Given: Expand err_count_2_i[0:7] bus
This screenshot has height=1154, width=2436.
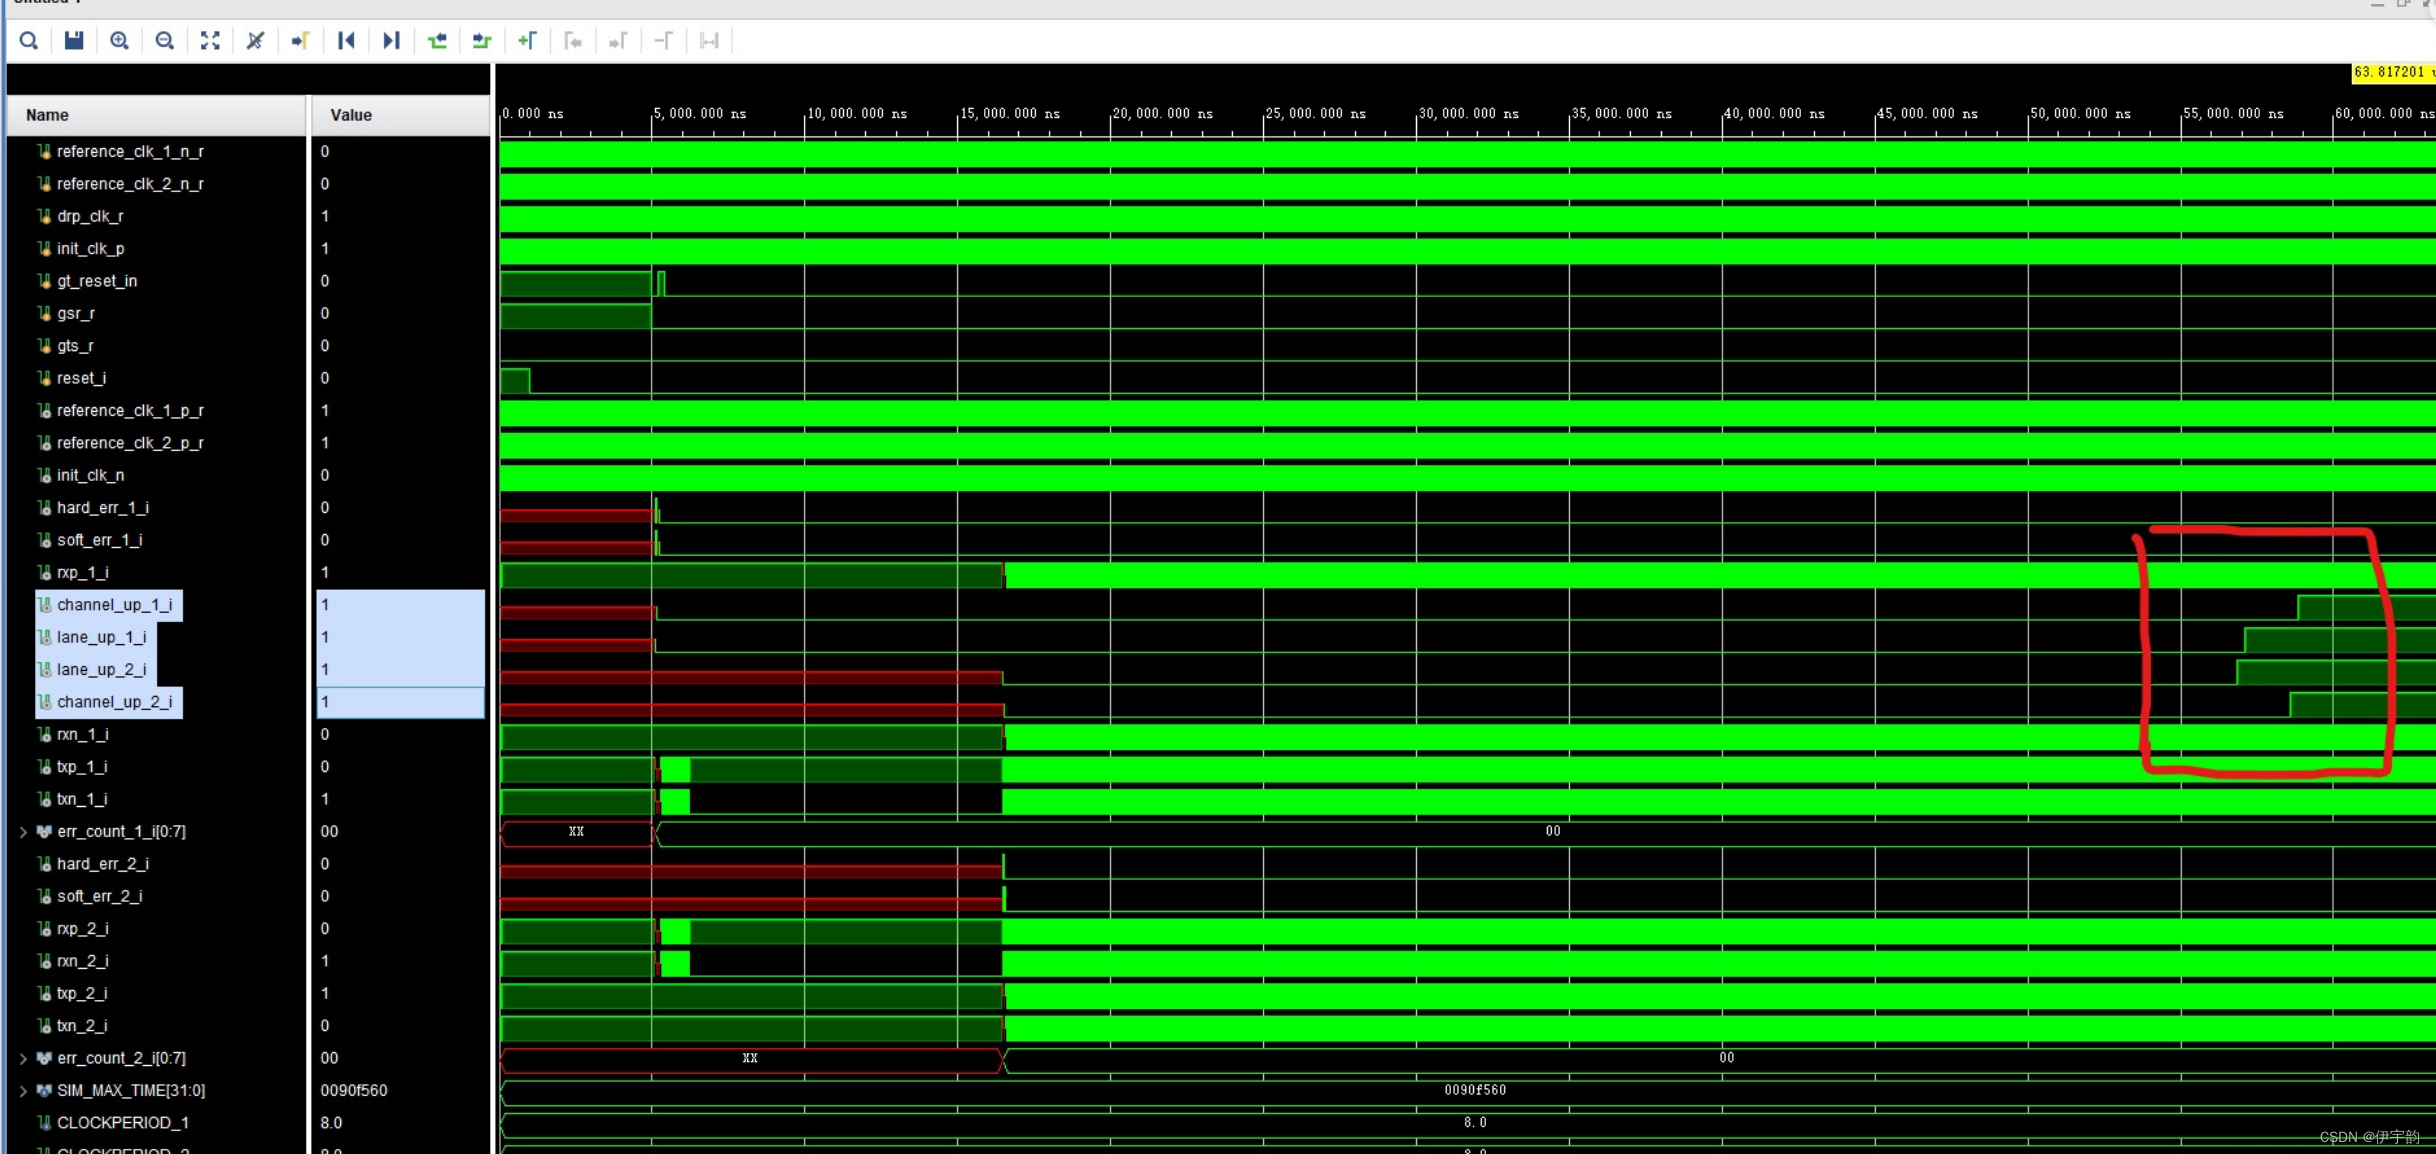Looking at the screenshot, I should pos(23,1058).
